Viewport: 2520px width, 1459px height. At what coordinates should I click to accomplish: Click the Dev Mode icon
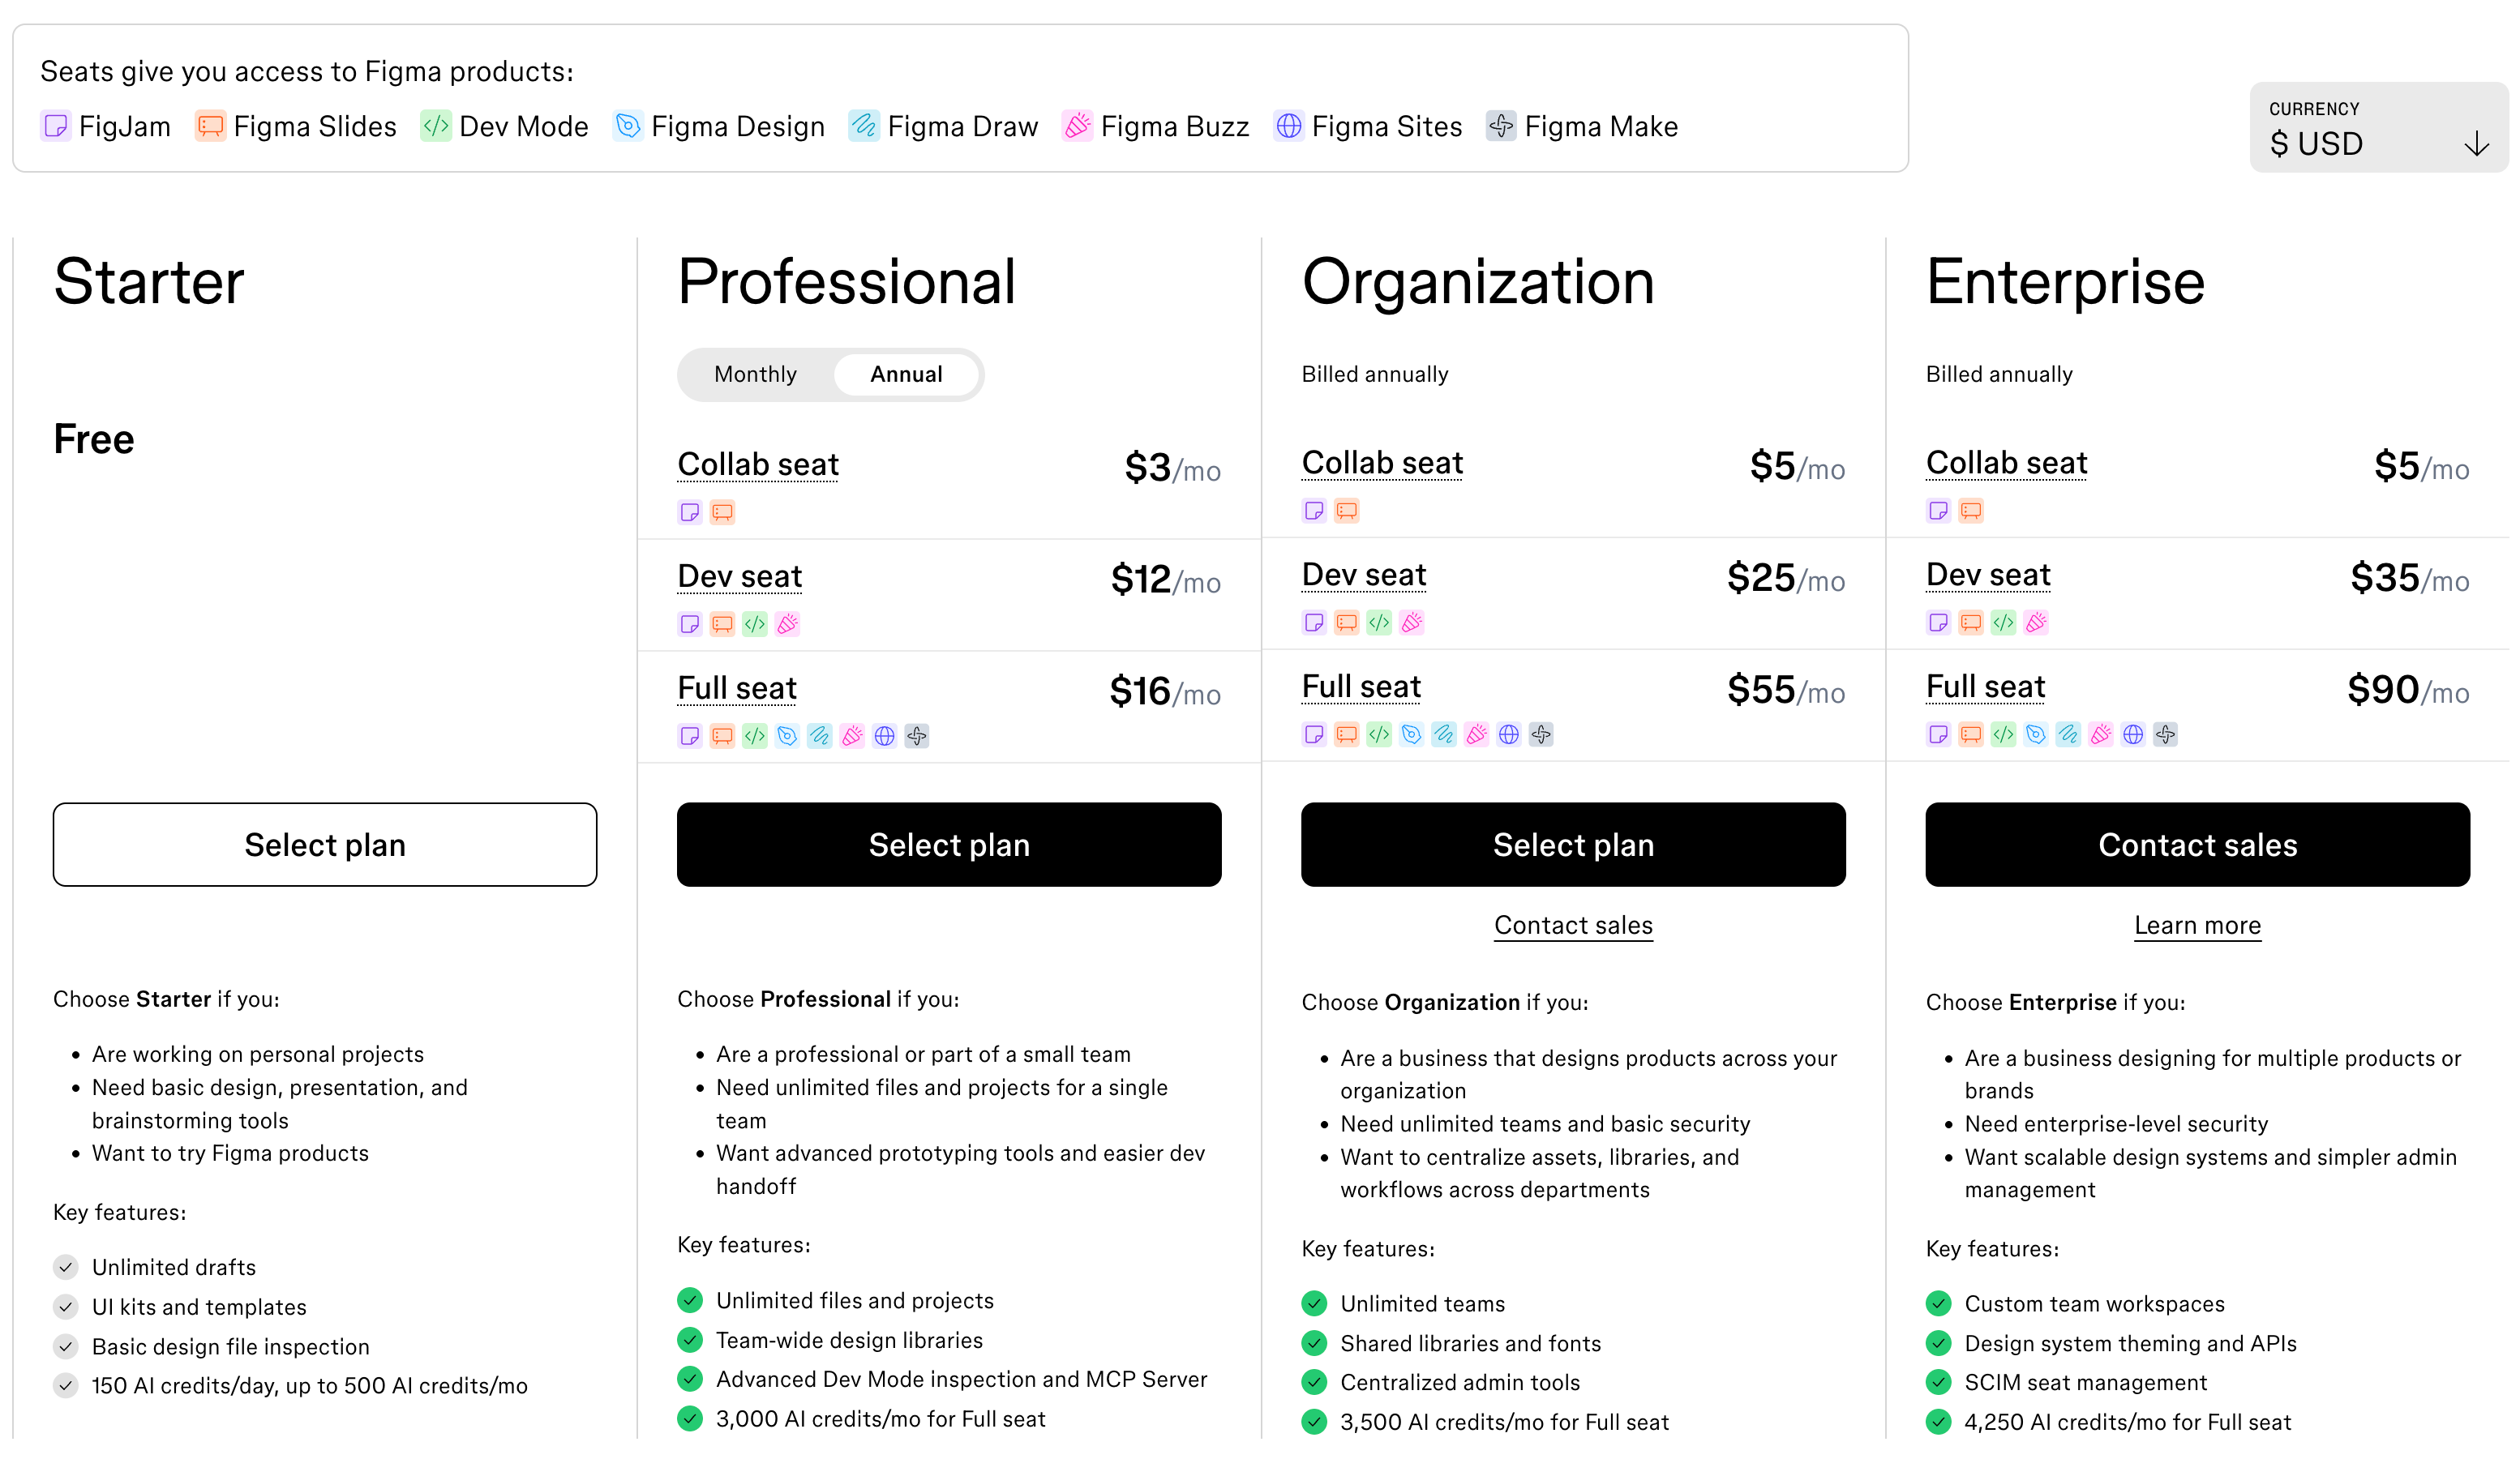[436, 126]
